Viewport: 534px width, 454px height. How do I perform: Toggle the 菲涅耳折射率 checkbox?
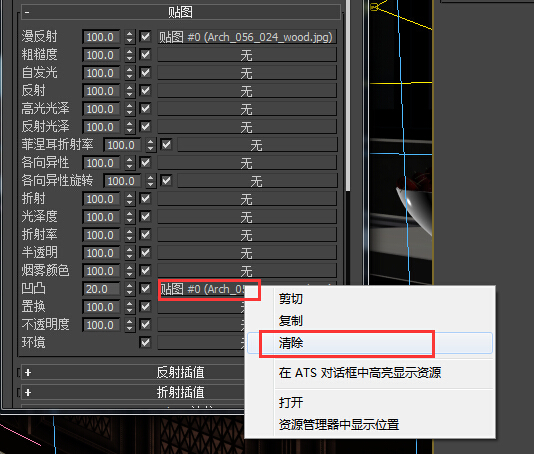pyautogui.click(x=166, y=144)
